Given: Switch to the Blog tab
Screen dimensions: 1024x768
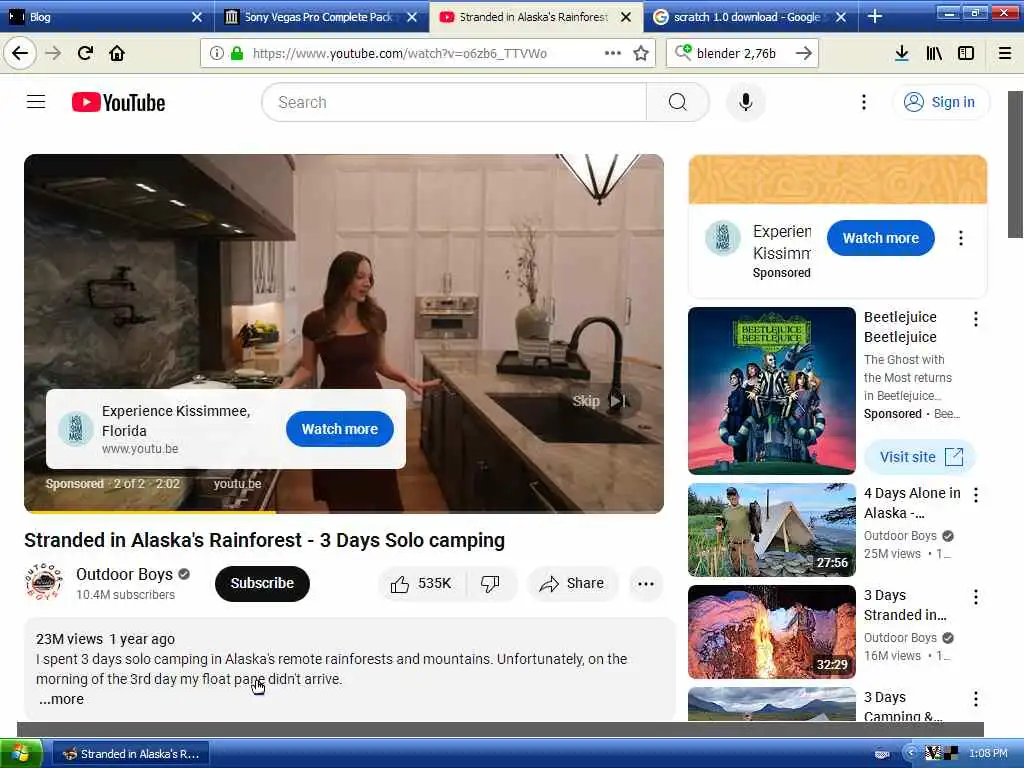Looking at the screenshot, I should (98, 17).
